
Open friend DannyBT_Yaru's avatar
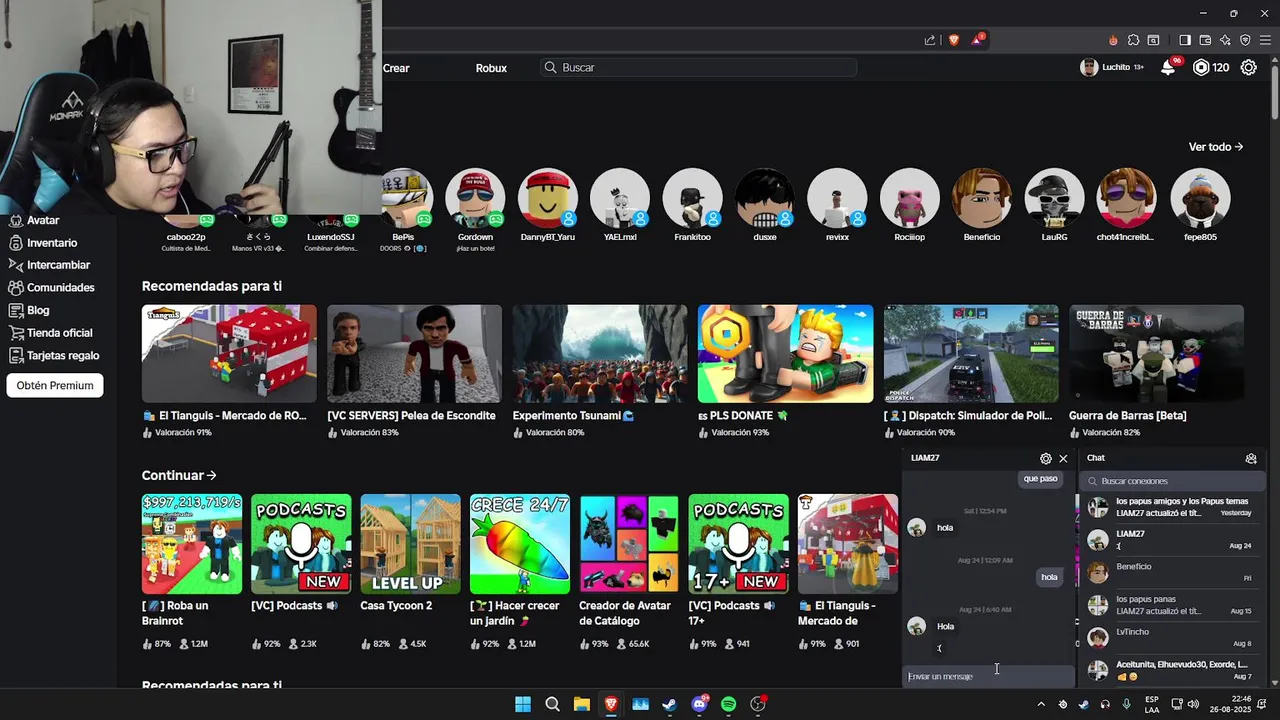[548, 198]
